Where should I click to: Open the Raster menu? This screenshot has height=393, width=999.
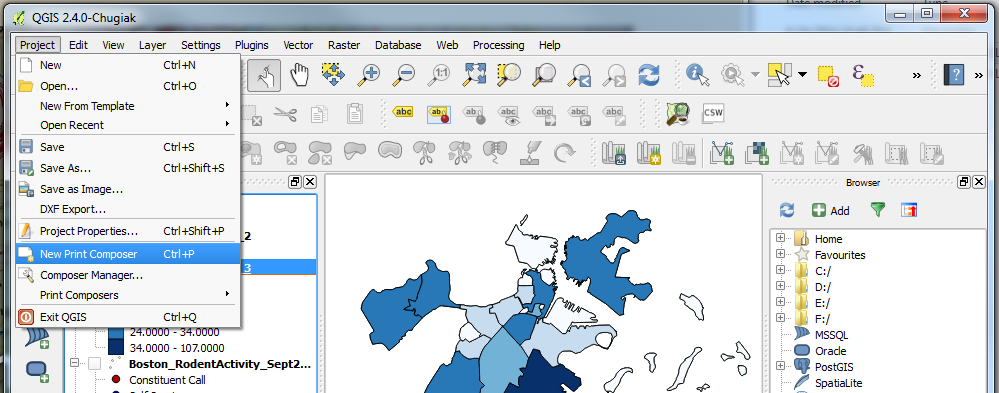point(344,45)
